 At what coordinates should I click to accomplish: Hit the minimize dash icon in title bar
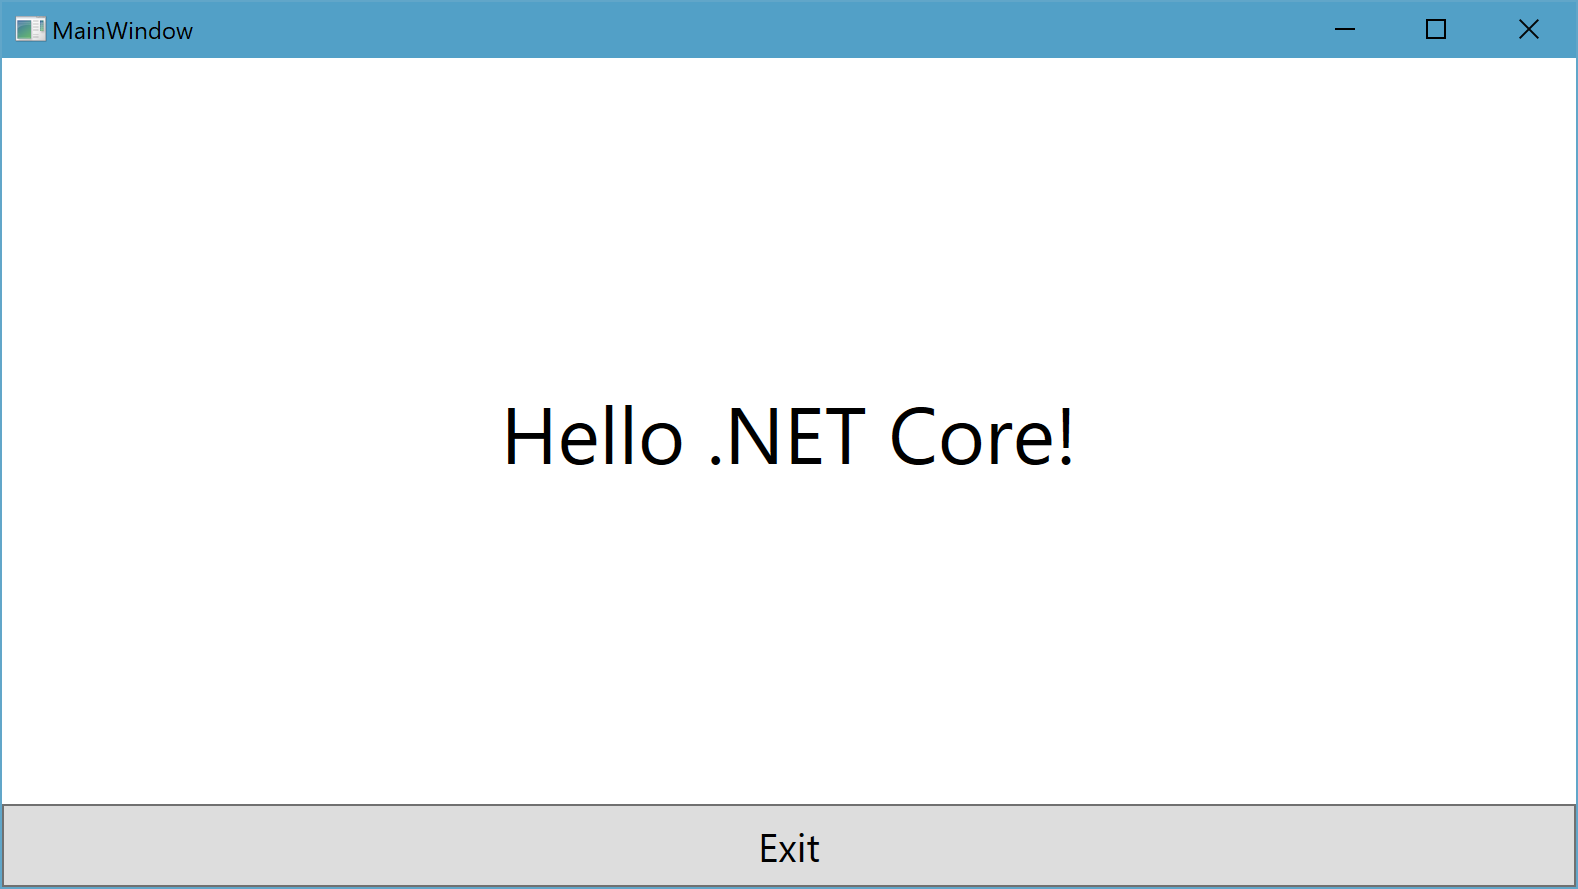(1345, 29)
